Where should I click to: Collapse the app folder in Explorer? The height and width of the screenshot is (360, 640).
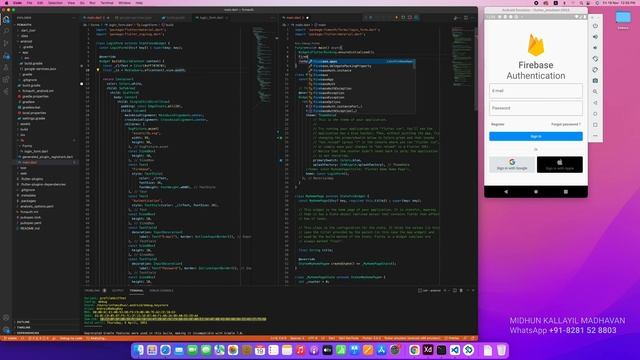(25, 52)
